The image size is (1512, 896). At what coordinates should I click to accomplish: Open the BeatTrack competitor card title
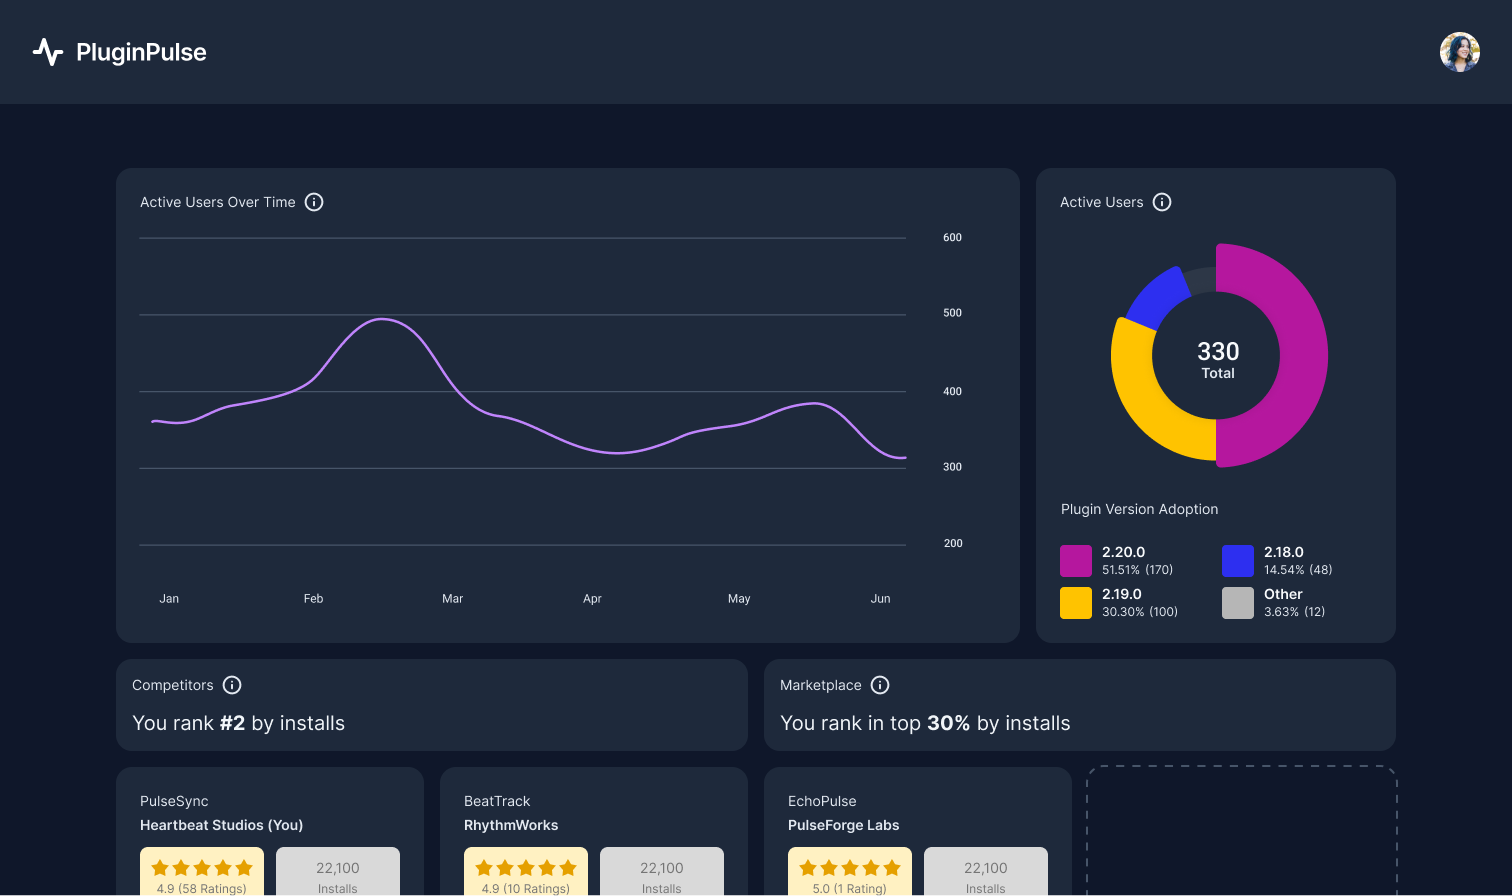pyautogui.click(x=497, y=801)
